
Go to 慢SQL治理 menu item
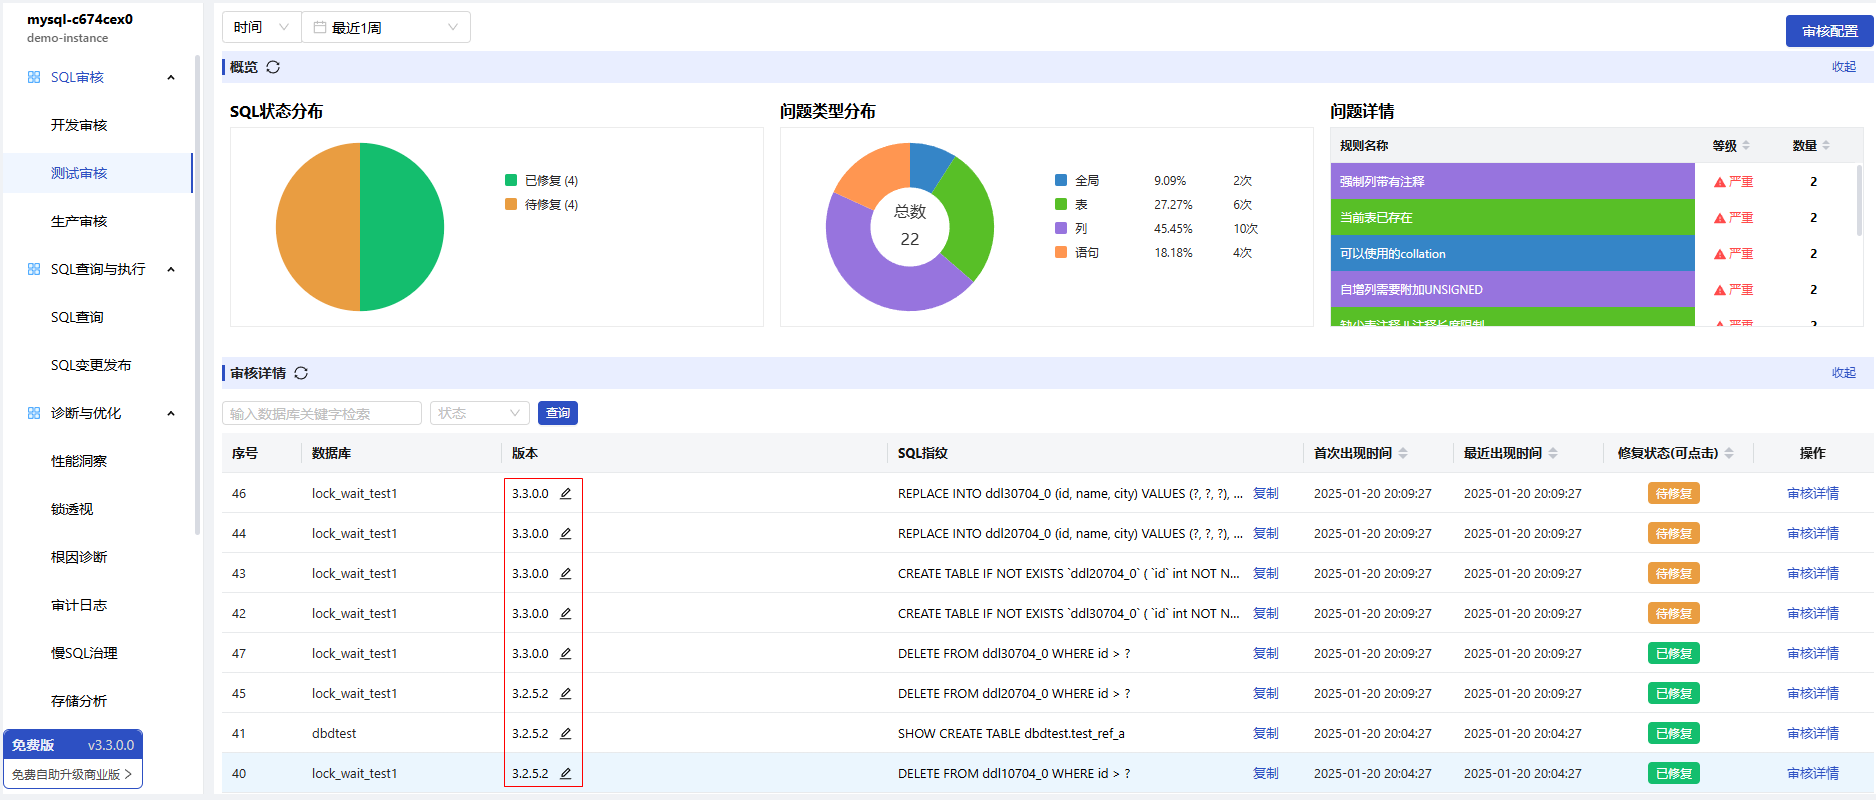[84, 653]
